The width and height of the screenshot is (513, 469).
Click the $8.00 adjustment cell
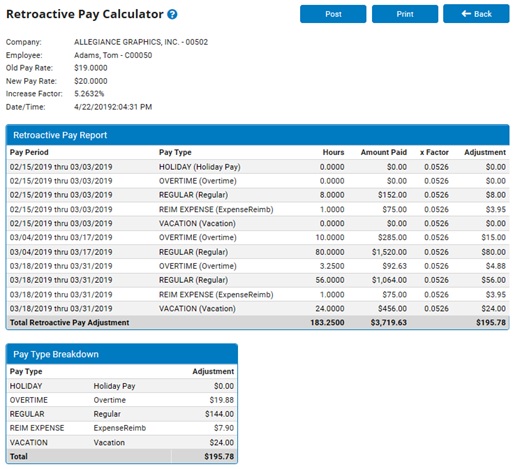(x=496, y=195)
